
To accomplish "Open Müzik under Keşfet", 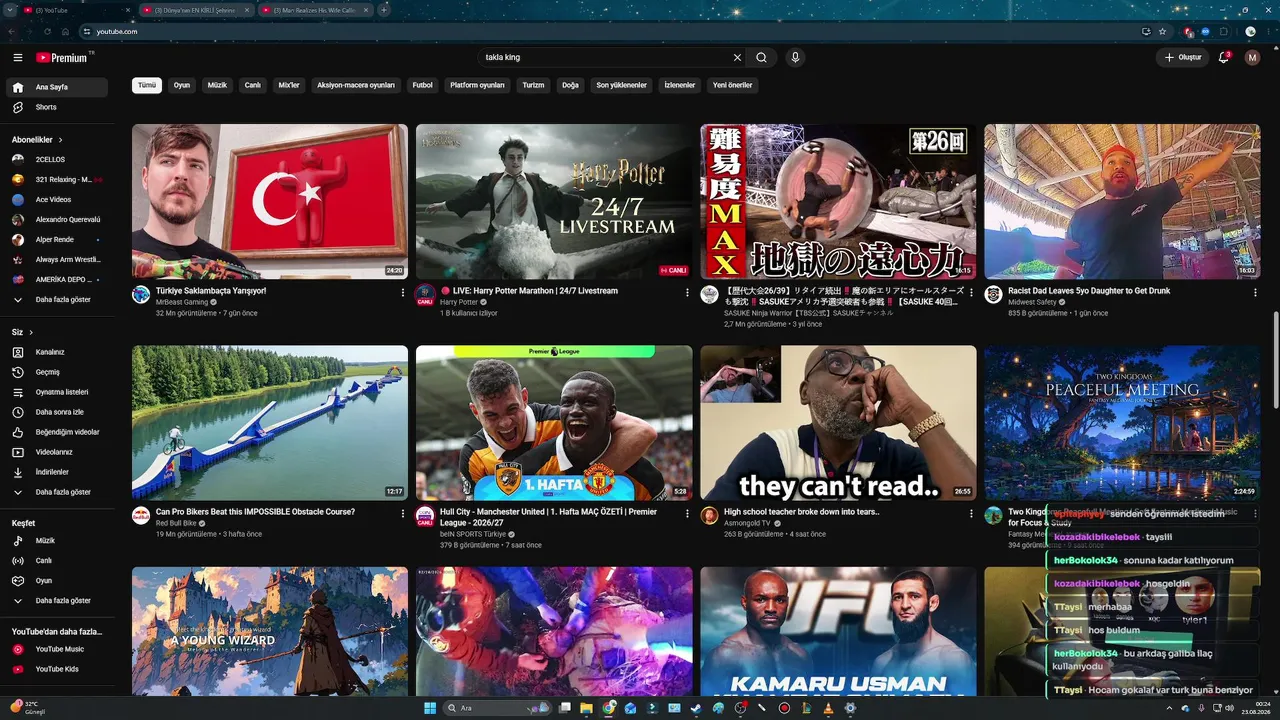I will click(58, 541).
